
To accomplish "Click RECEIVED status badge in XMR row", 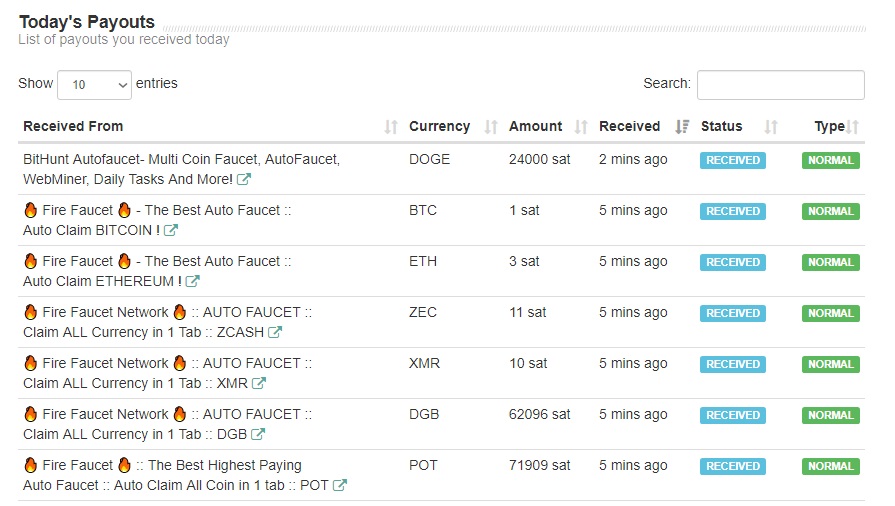I will click(733, 364).
